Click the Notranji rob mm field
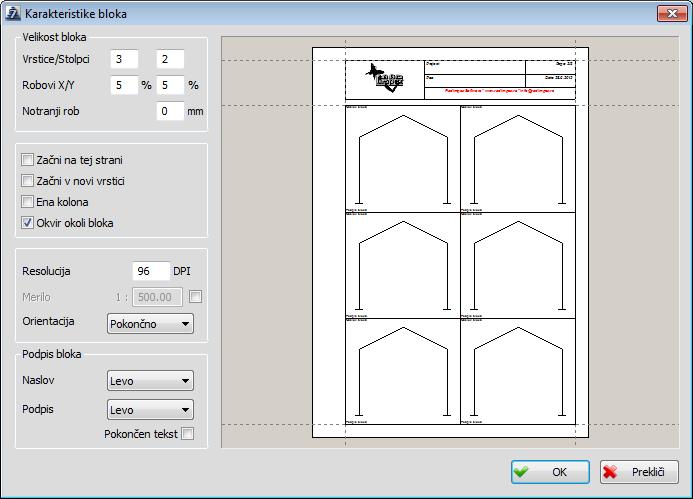This screenshot has width=693, height=499. pyautogui.click(x=170, y=111)
